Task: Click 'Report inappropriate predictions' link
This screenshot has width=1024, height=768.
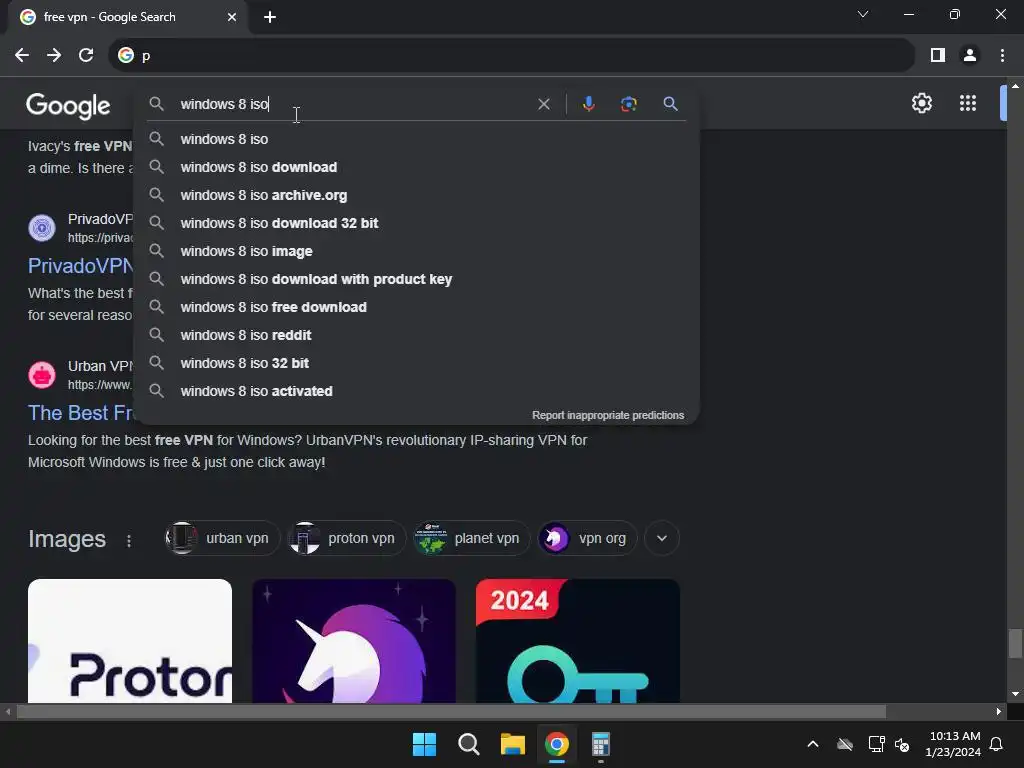Action: [608, 415]
